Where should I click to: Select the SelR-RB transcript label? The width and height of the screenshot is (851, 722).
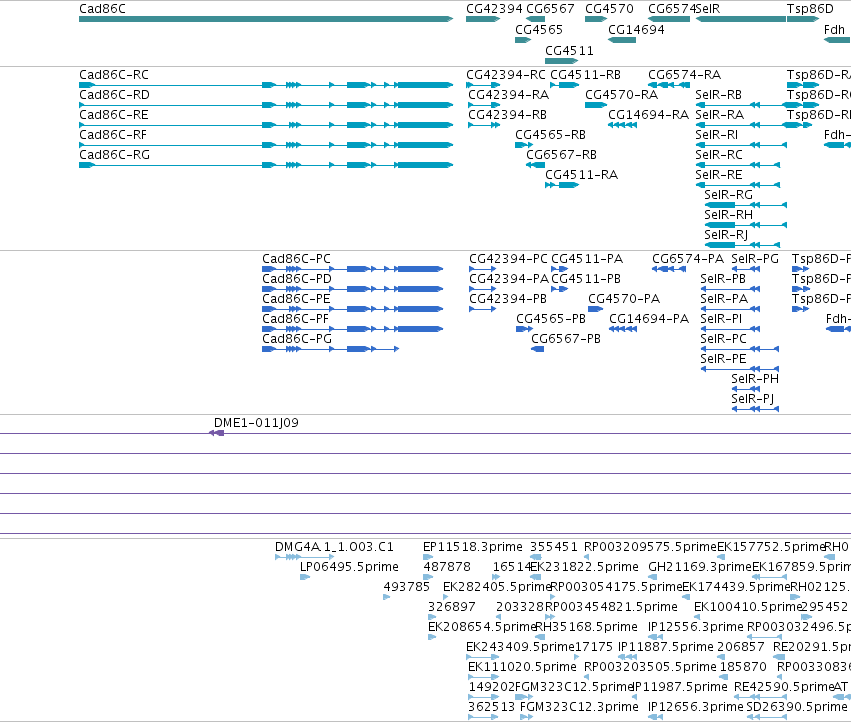pyautogui.click(x=719, y=95)
